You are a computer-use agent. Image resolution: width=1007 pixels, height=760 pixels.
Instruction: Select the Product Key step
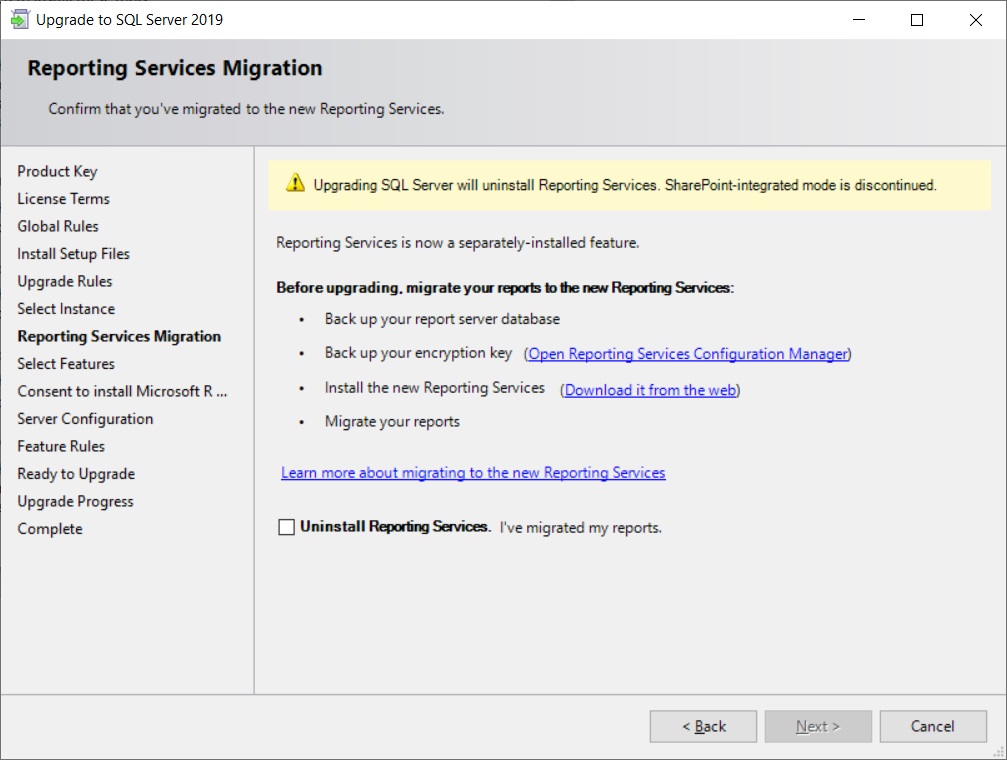(x=57, y=172)
